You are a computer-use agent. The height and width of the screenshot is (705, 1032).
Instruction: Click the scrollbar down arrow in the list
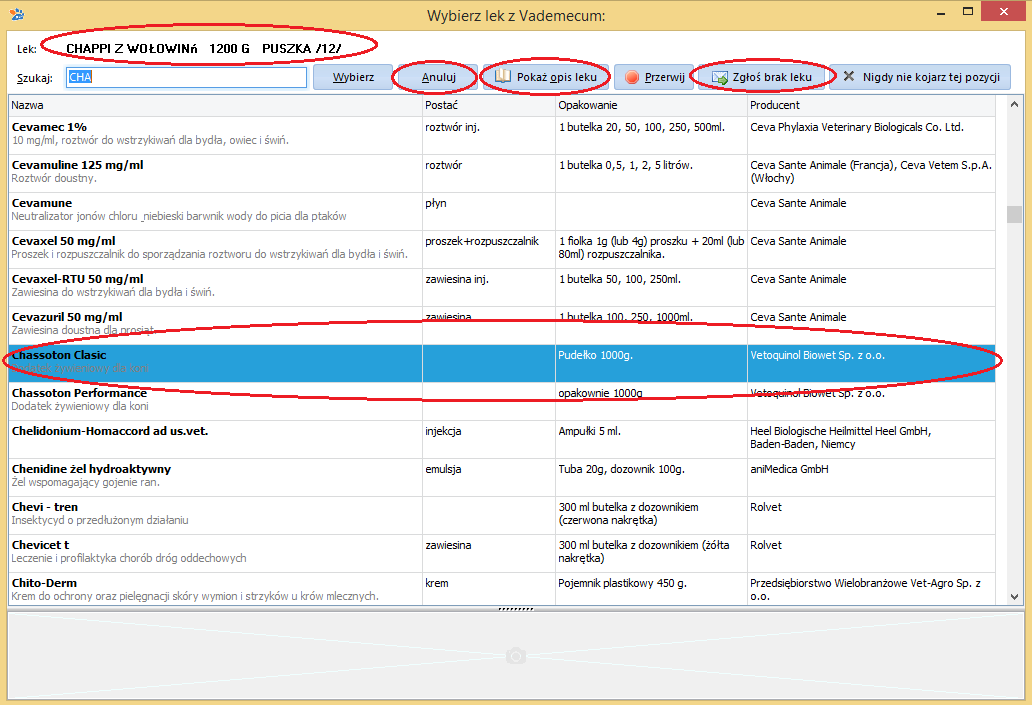(1014, 596)
